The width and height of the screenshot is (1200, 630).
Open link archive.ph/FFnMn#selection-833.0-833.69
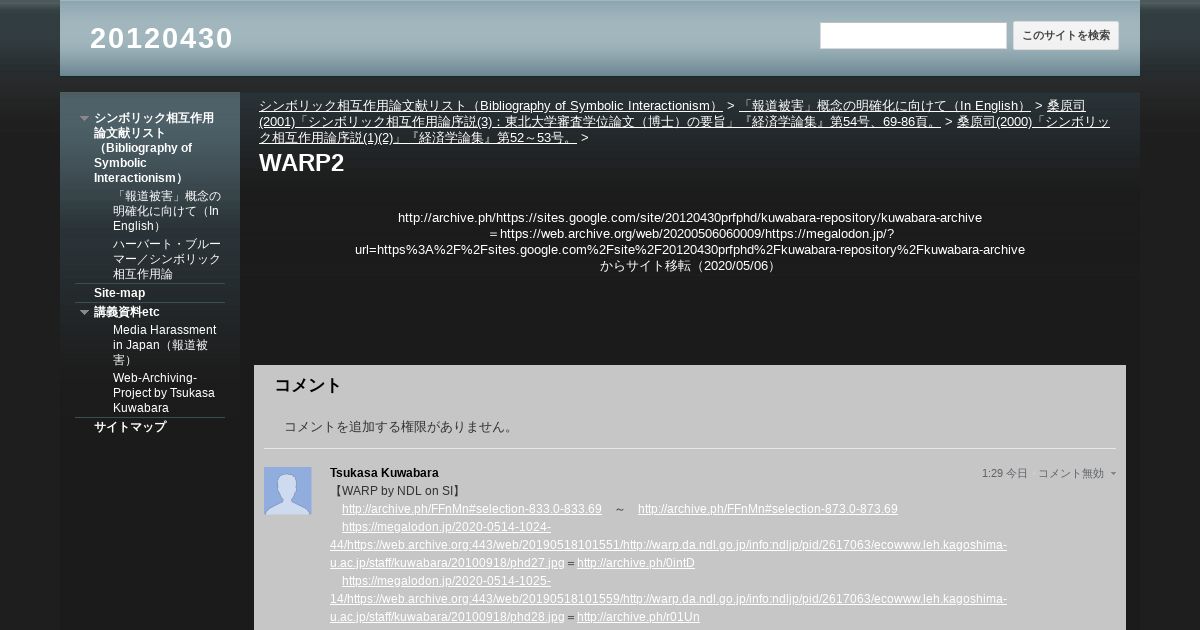click(472, 509)
